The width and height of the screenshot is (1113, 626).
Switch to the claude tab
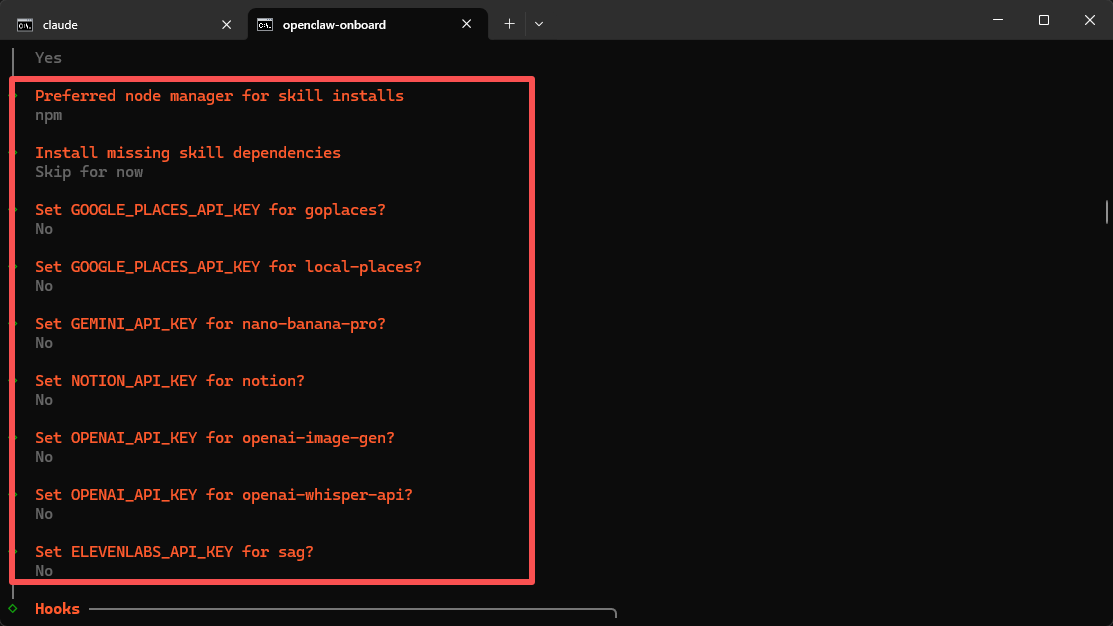[110, 24]
